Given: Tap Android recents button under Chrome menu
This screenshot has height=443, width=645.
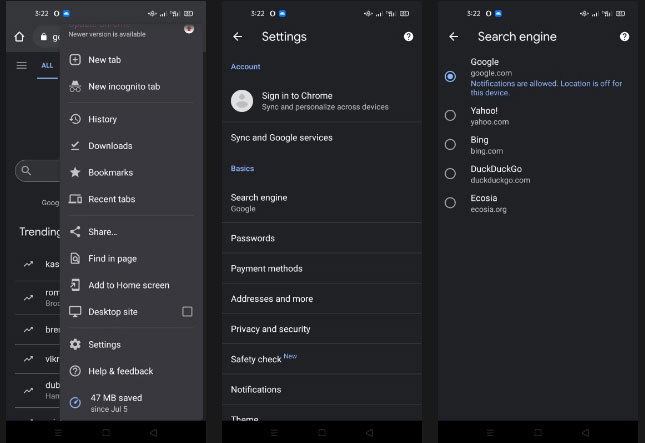Looking at the screenshot, I should click(x=58, y=432).
